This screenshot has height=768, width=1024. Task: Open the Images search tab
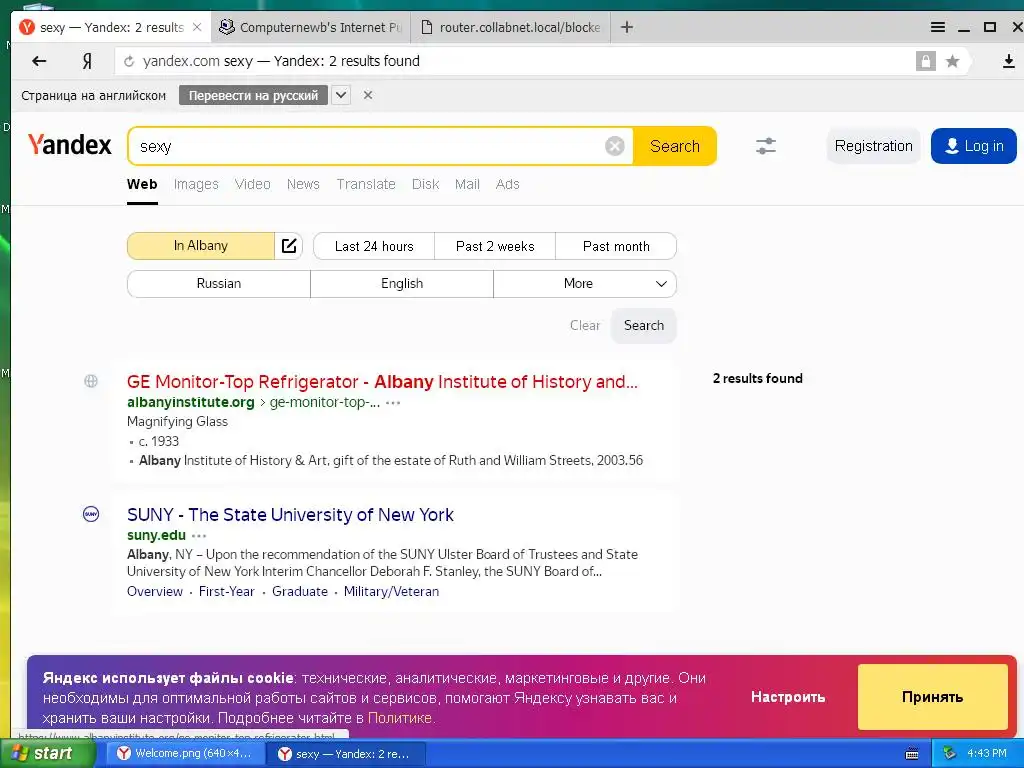(x=196, y=184)
